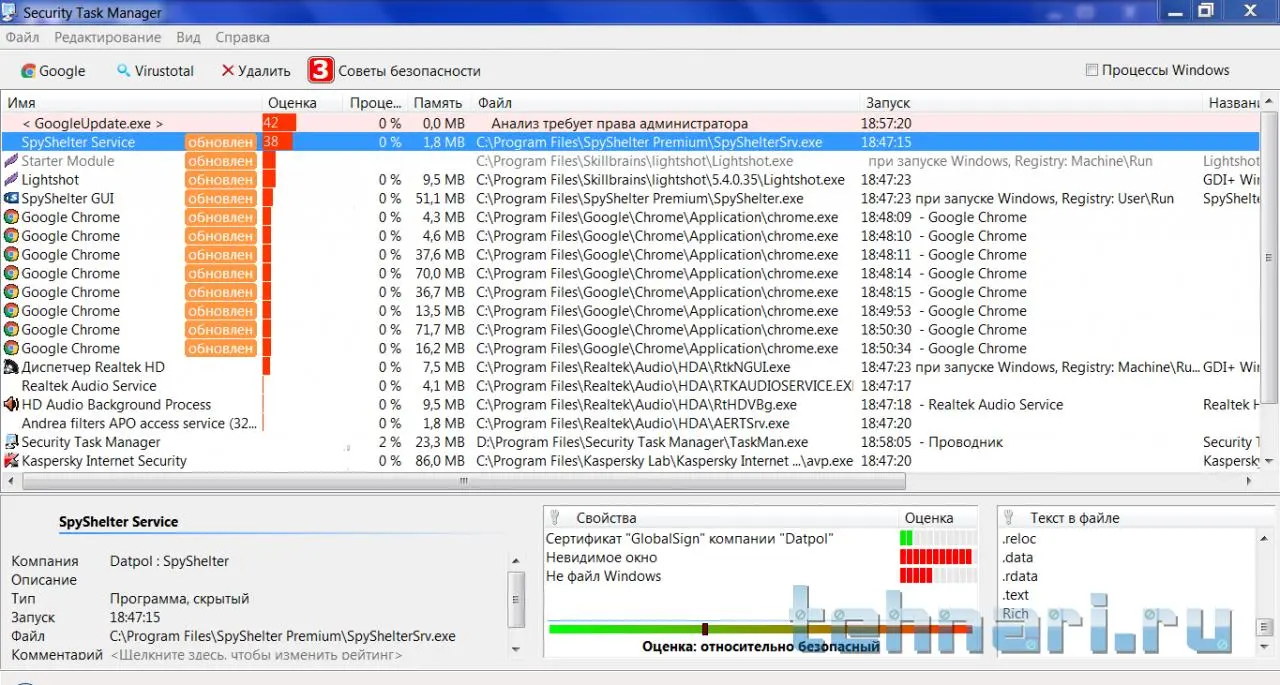Viewport: 1280px width, 685px height.
Task: Select the < GoogleUpdate.exe > row
Action: (630, 123)
